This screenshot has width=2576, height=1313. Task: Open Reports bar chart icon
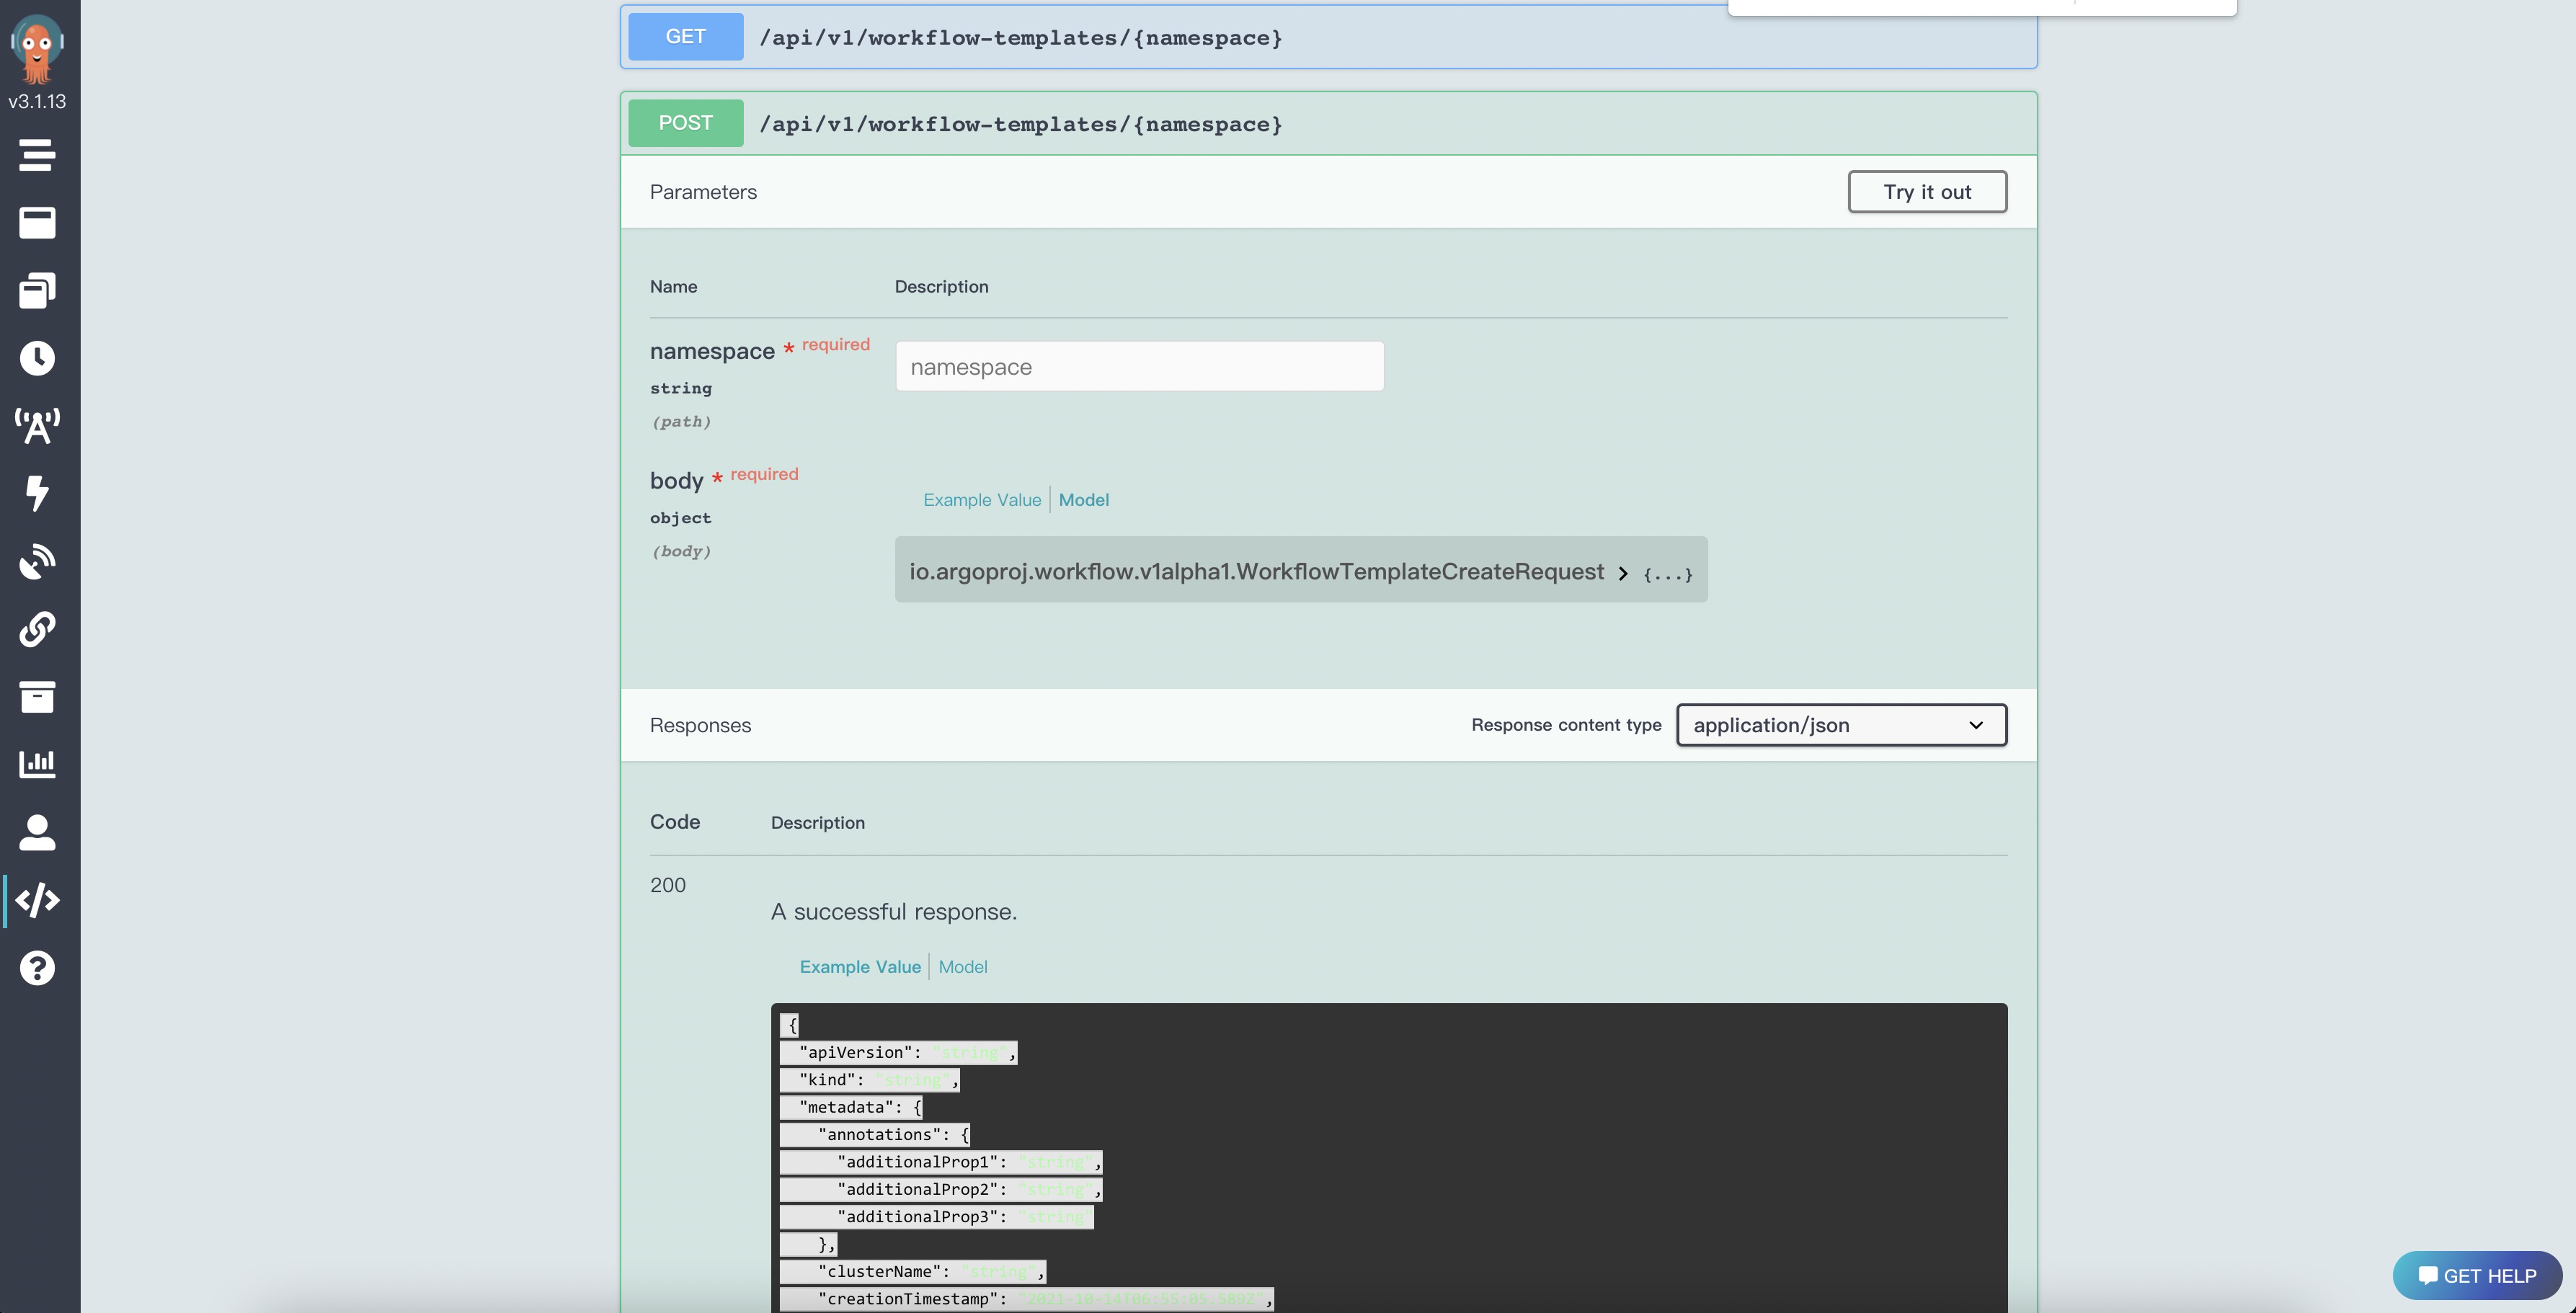click(37, 764)
